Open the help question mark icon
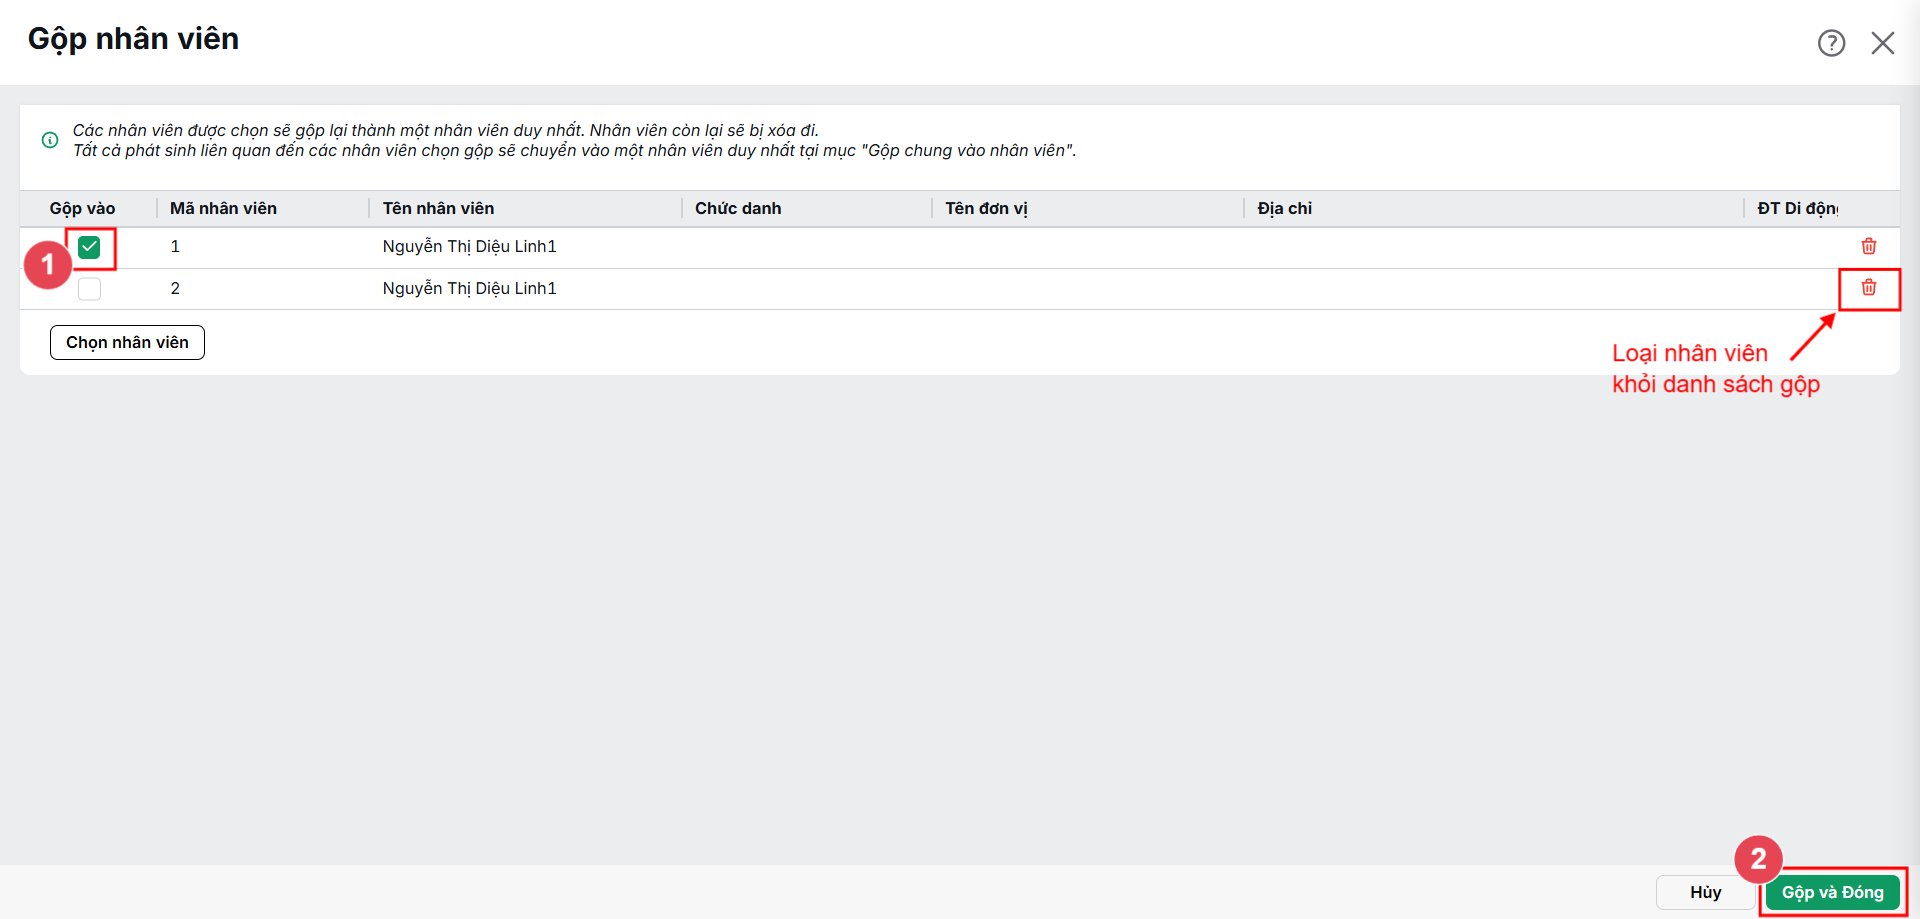Viewport: 1920px width, 919px height. [x=1831, y=43]
